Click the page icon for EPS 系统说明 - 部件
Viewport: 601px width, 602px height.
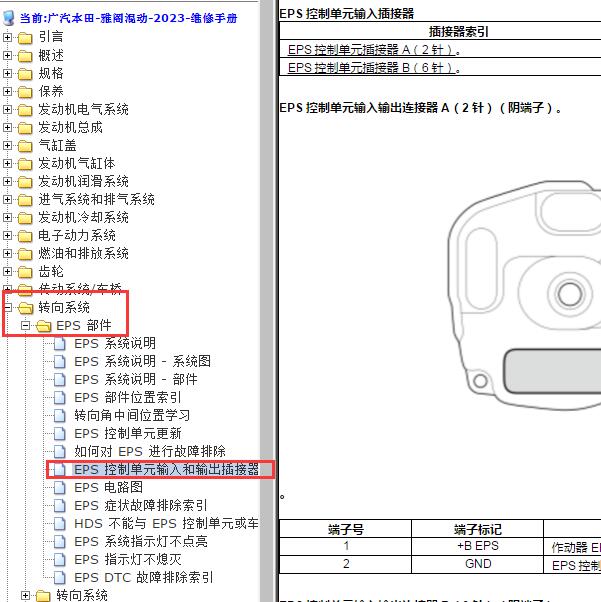[x=60, y=380]
